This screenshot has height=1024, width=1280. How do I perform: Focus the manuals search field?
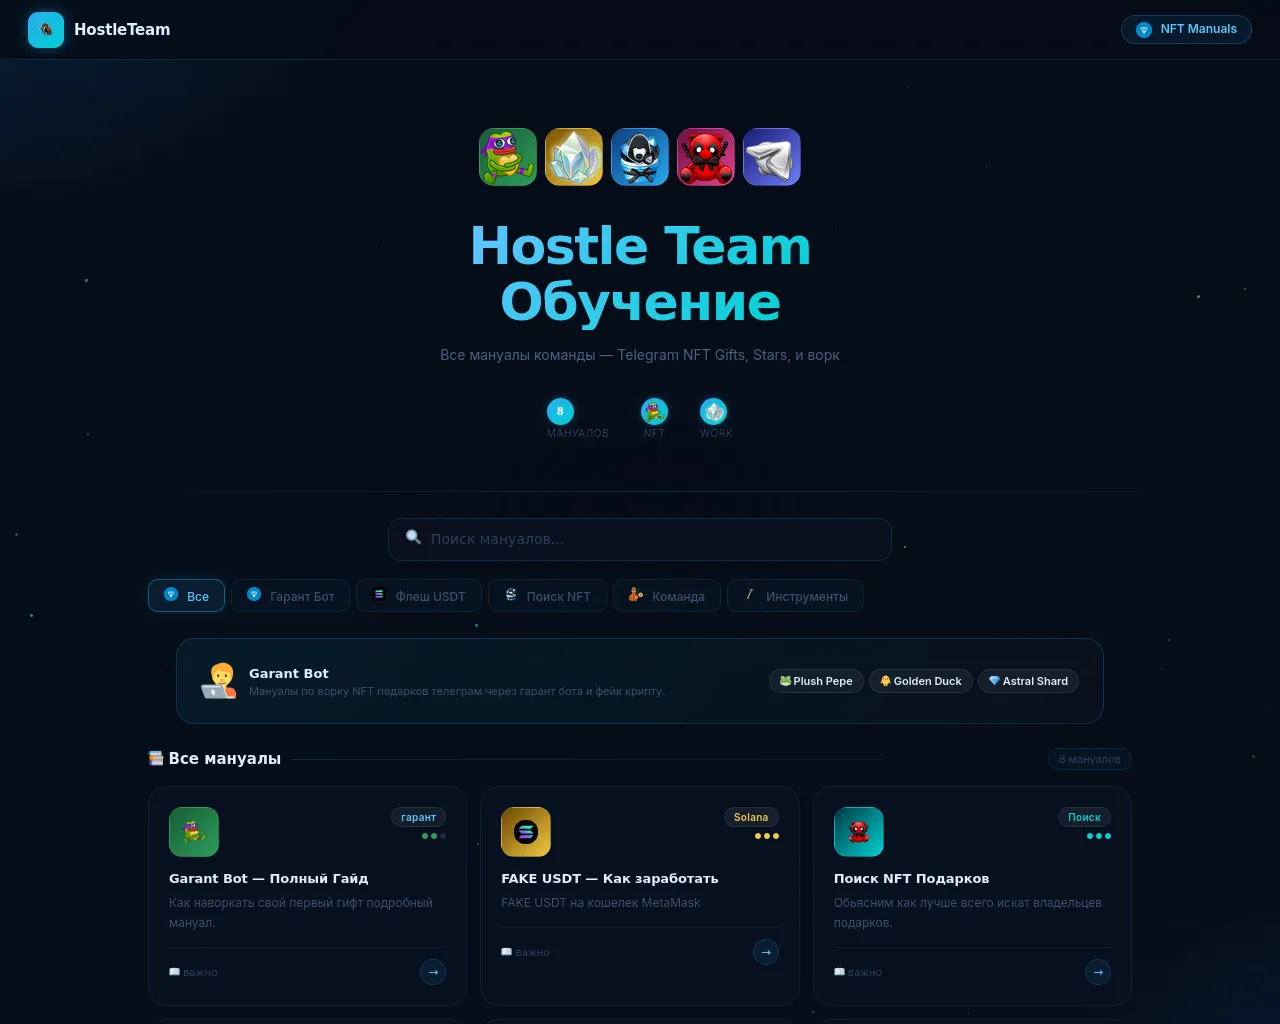(x=640, y=539)
